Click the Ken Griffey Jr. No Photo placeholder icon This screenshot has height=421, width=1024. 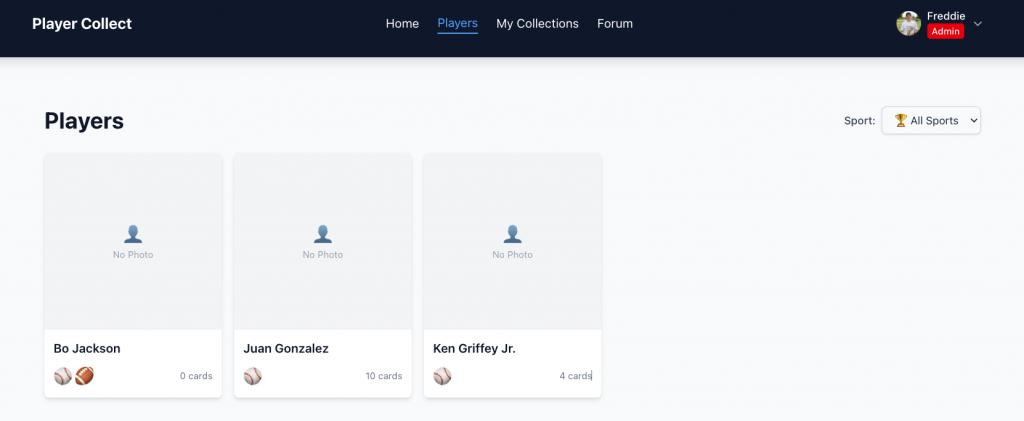tap(512, 234)
